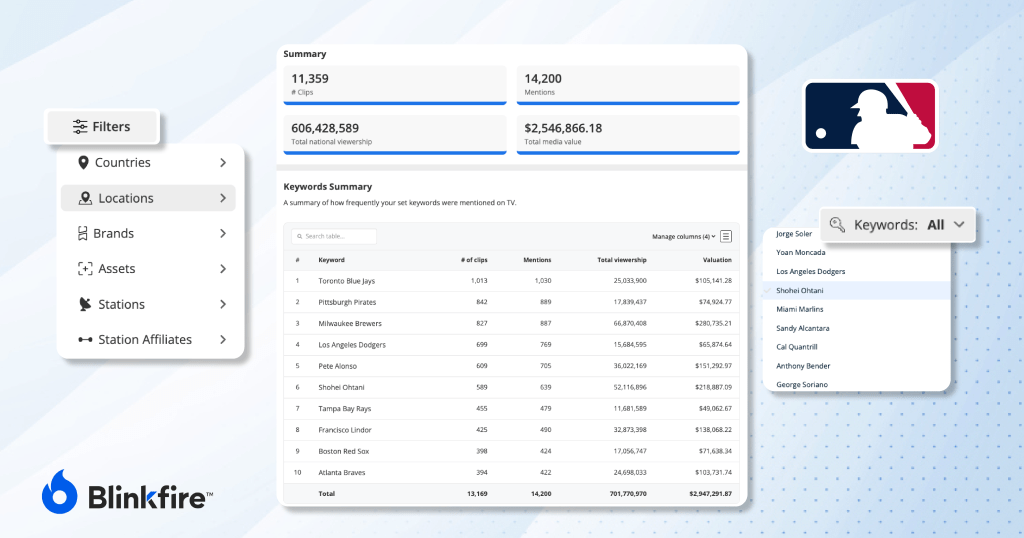
Task: Click the $280,735.21 valuation cell
Action: (x=713, y=323)
